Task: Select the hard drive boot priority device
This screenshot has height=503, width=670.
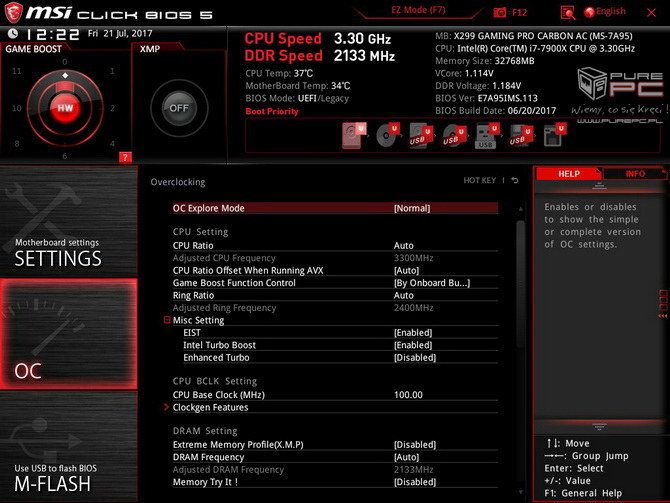Action: click(354, 135)
